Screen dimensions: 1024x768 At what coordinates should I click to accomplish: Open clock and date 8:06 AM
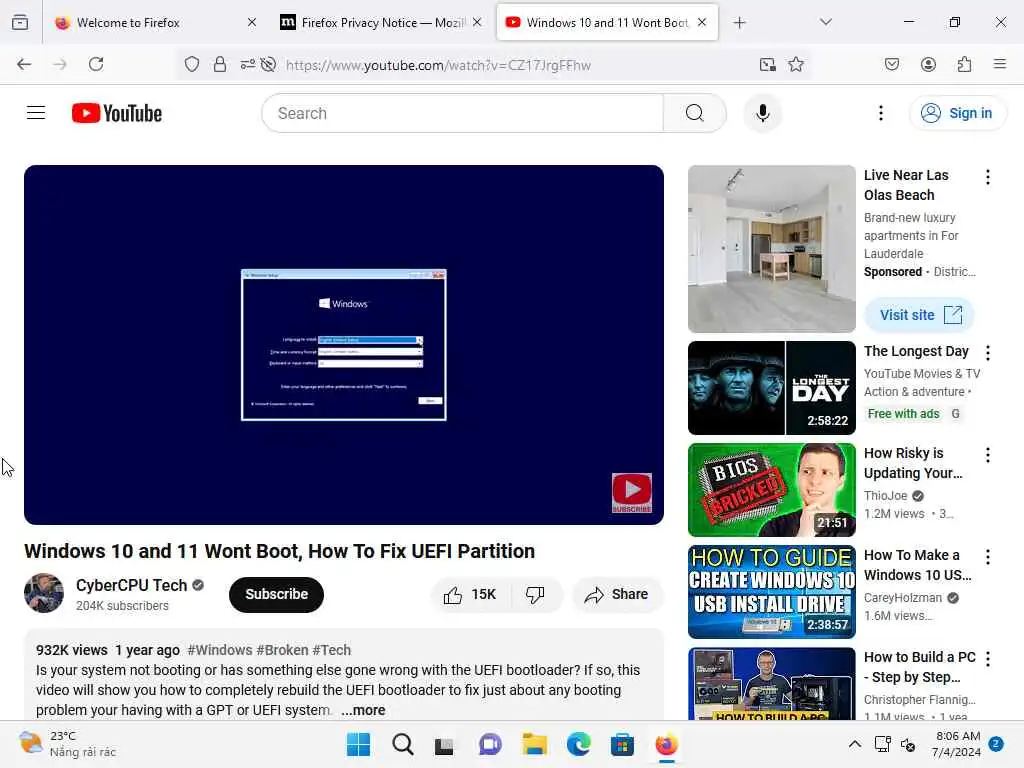[x=955, y=744]
